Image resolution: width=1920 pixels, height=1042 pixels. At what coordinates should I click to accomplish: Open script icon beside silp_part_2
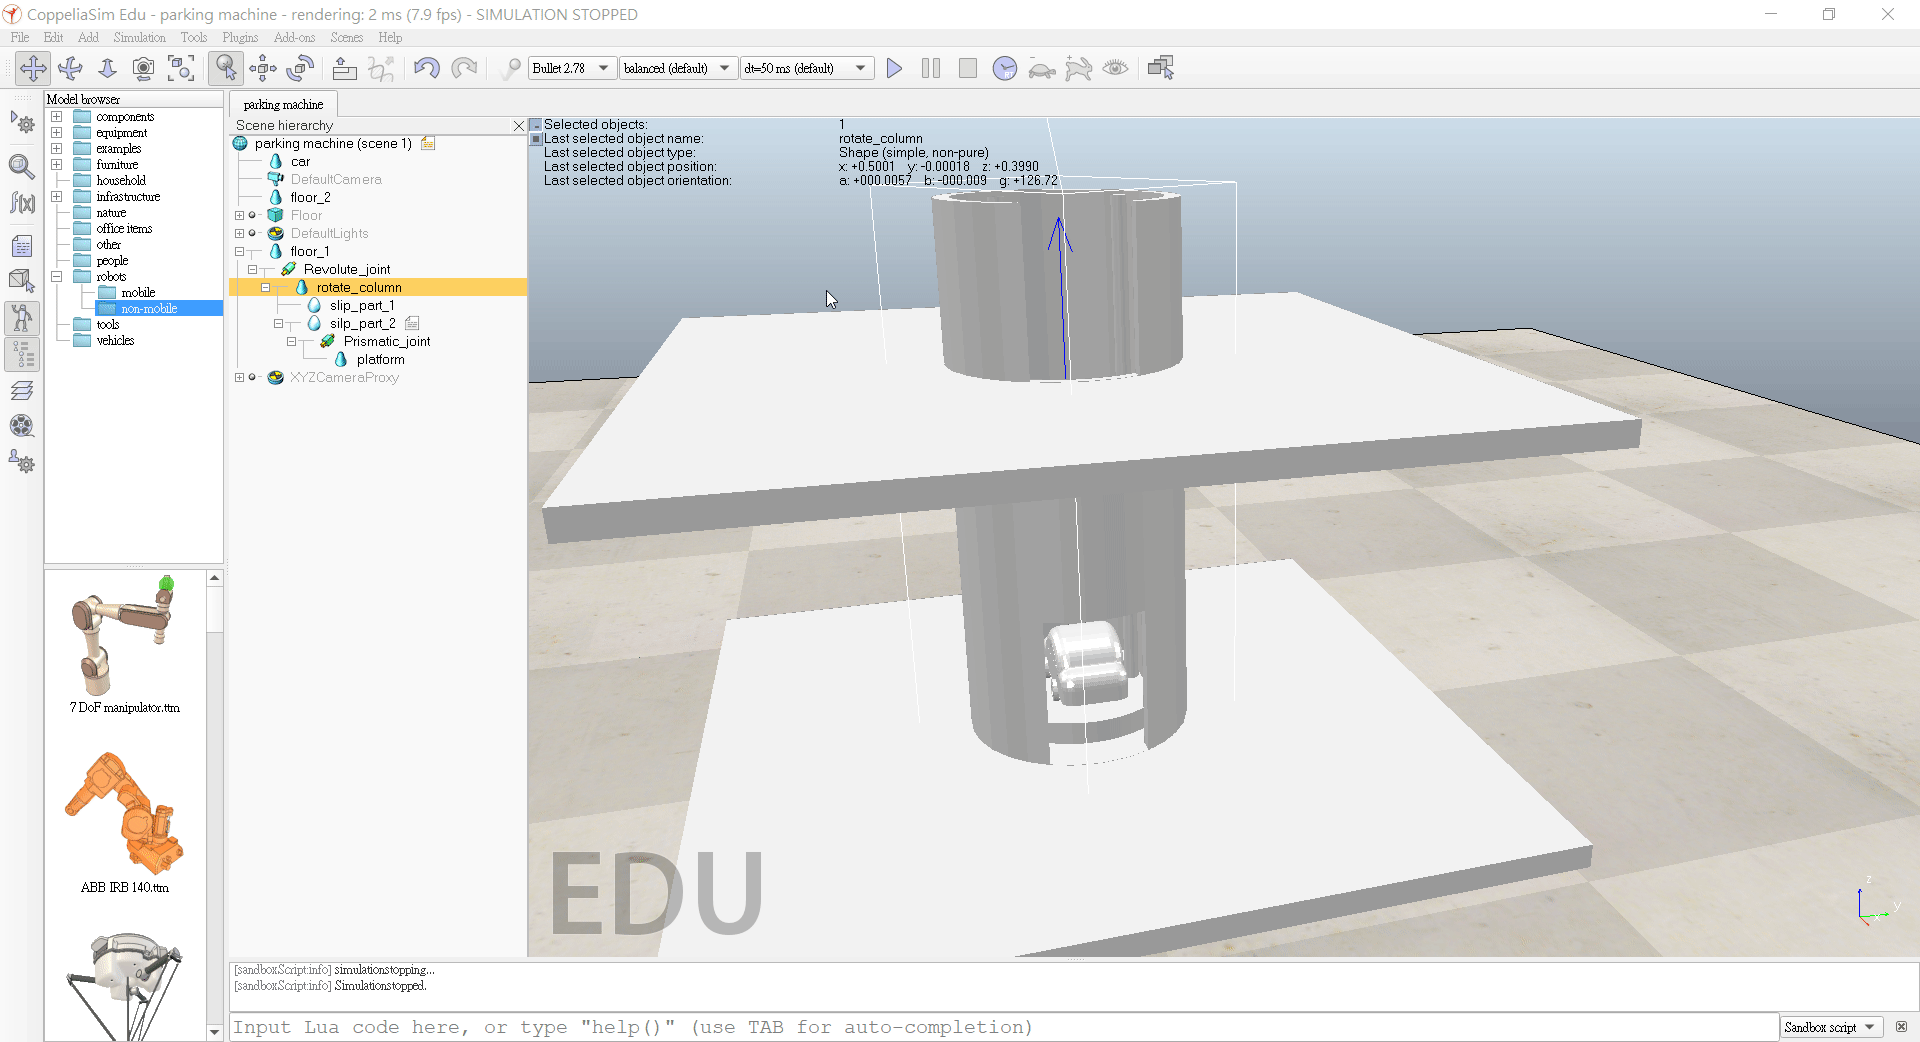(413, 323)
